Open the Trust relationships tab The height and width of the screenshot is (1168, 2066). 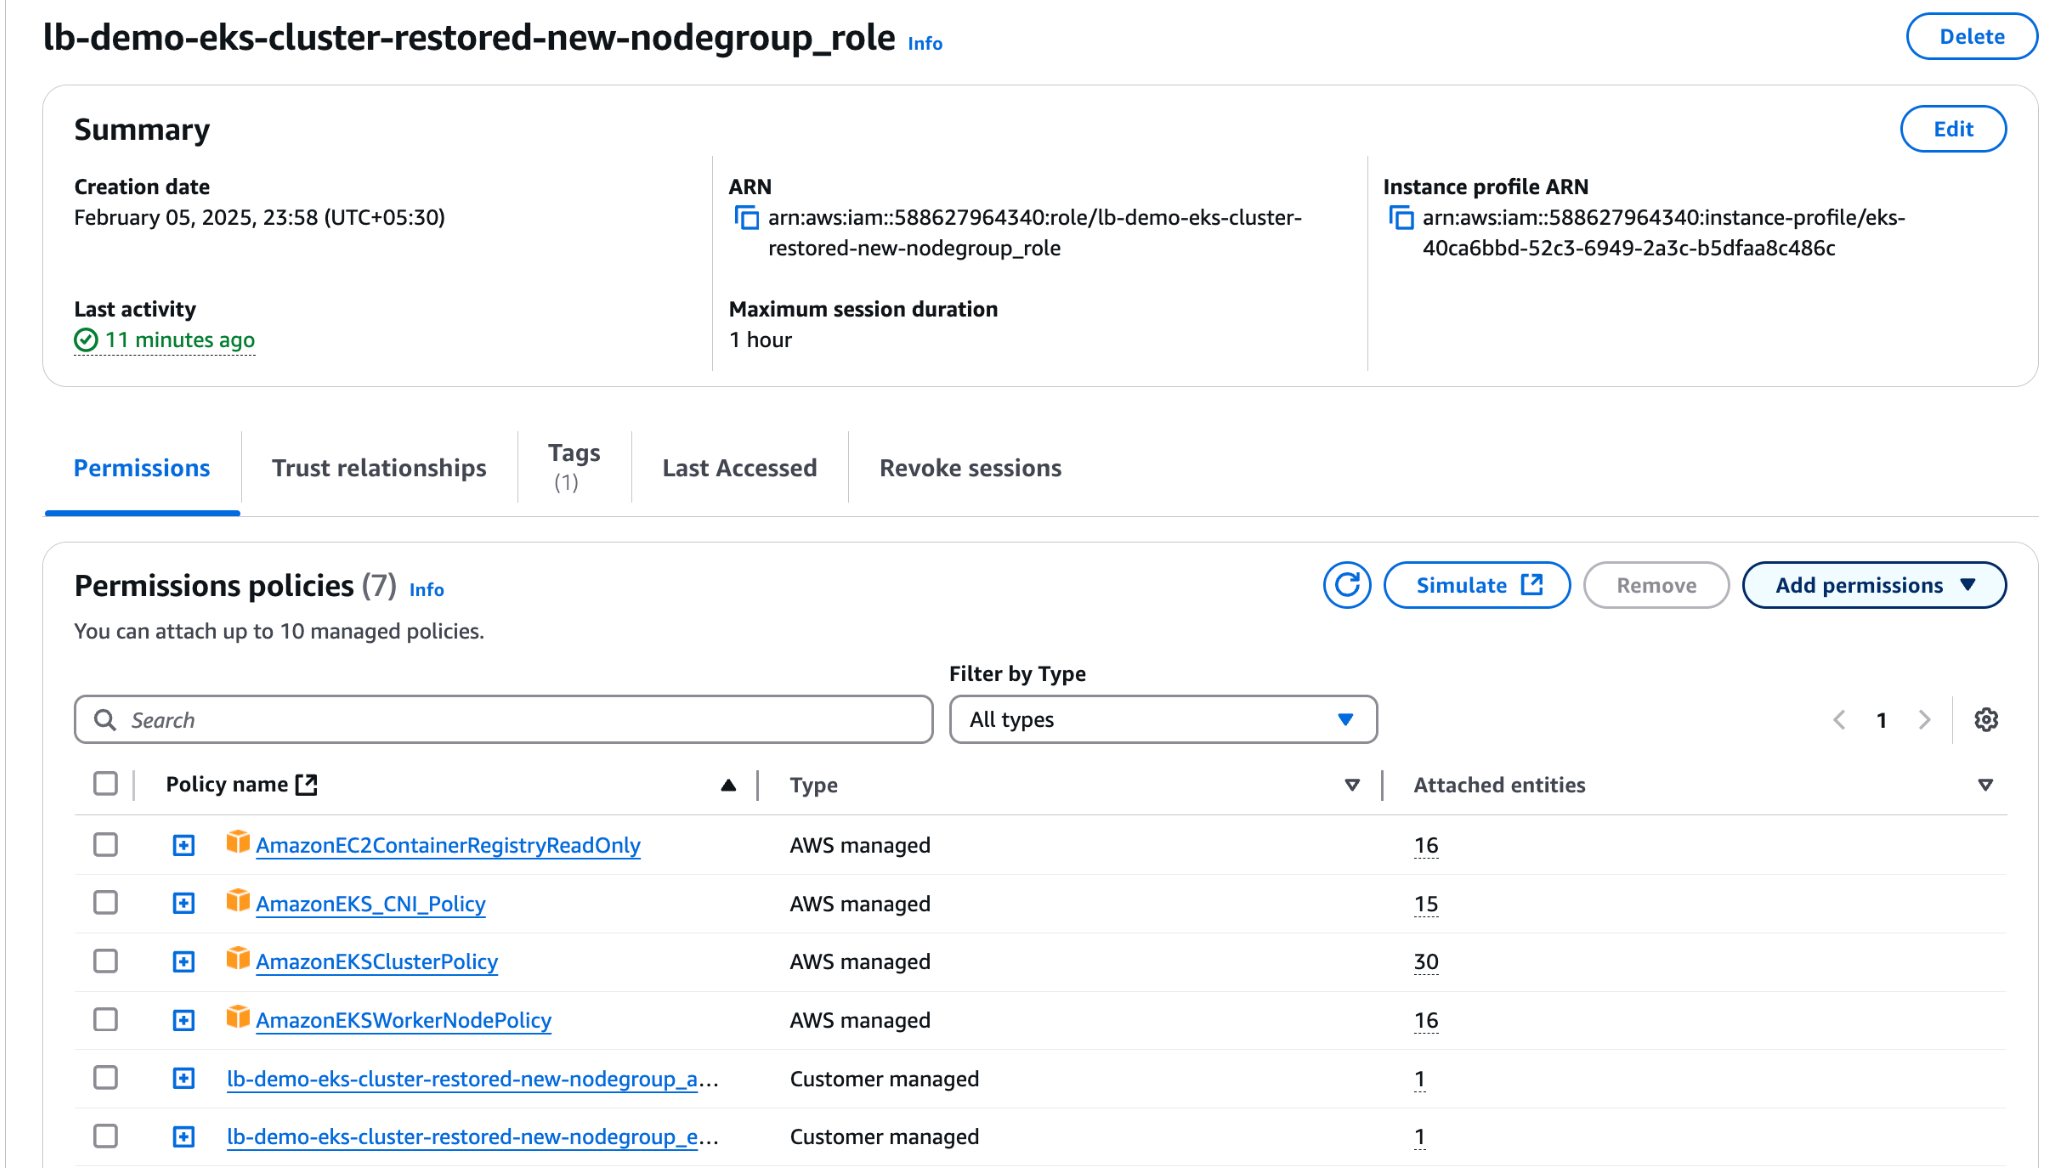tap(379, 468)
